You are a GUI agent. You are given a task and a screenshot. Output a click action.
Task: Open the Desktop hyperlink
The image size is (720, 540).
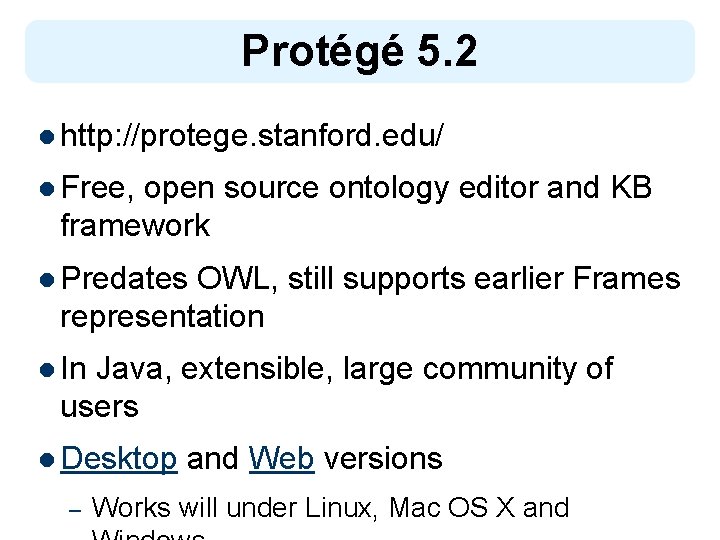click(x=119, y=459)
